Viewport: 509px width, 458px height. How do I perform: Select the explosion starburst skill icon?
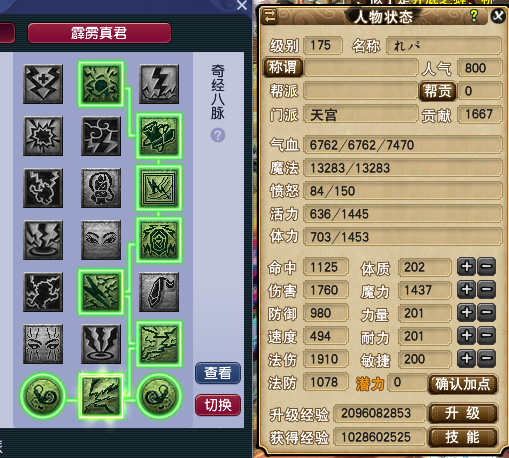click(43, 136)
